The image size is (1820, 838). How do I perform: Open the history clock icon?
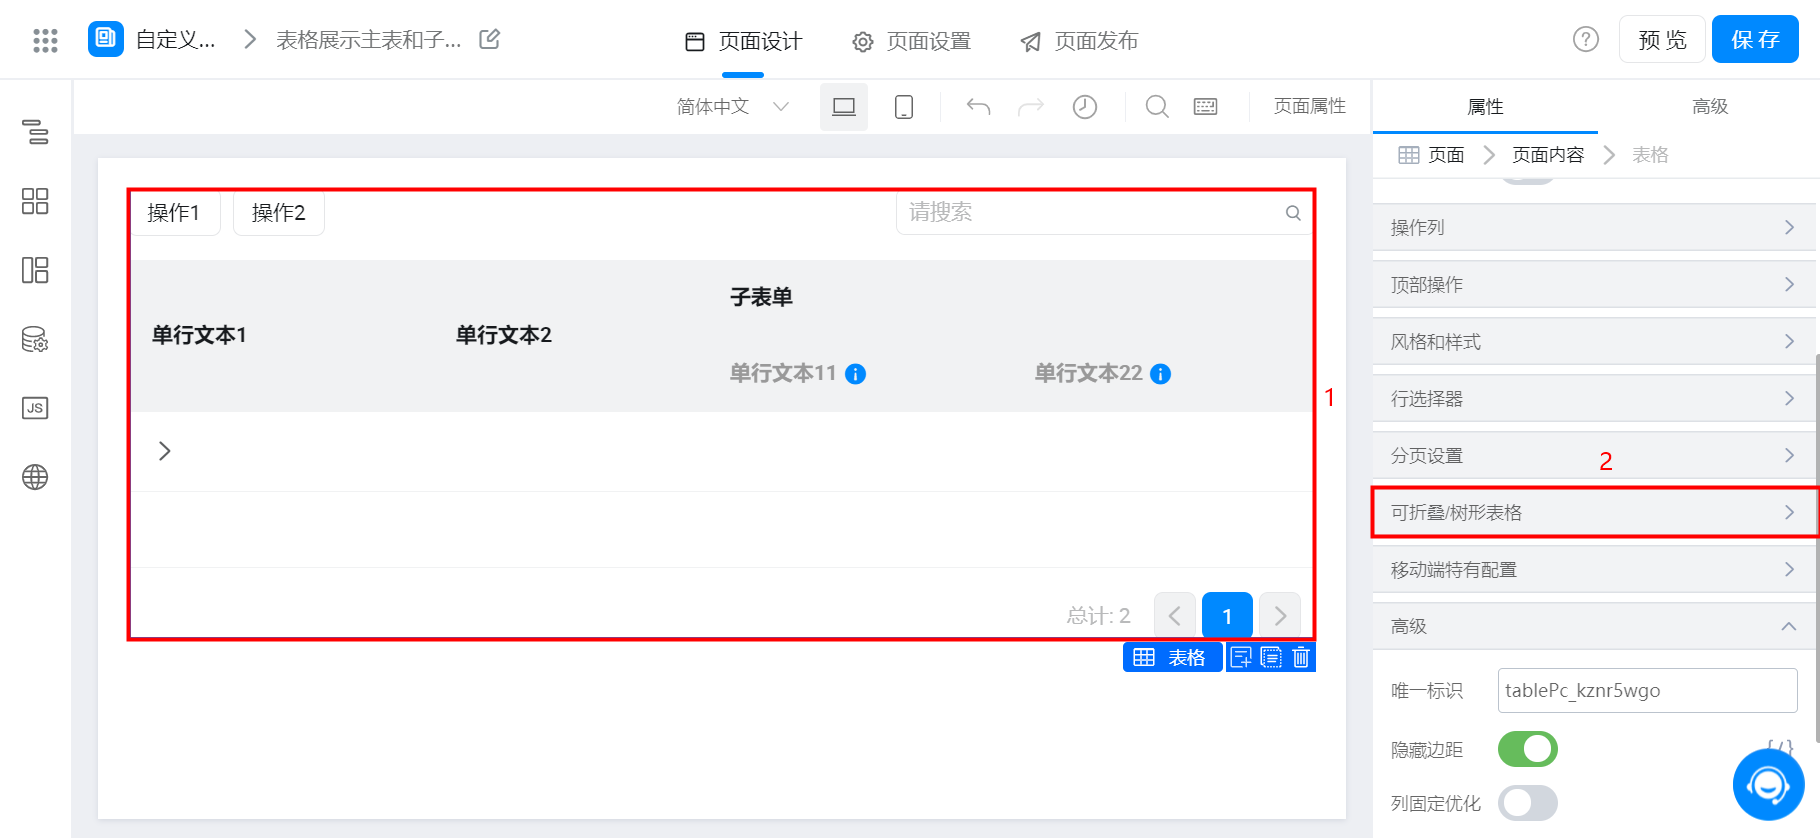pyautogui.click(x=1084, y=107)
